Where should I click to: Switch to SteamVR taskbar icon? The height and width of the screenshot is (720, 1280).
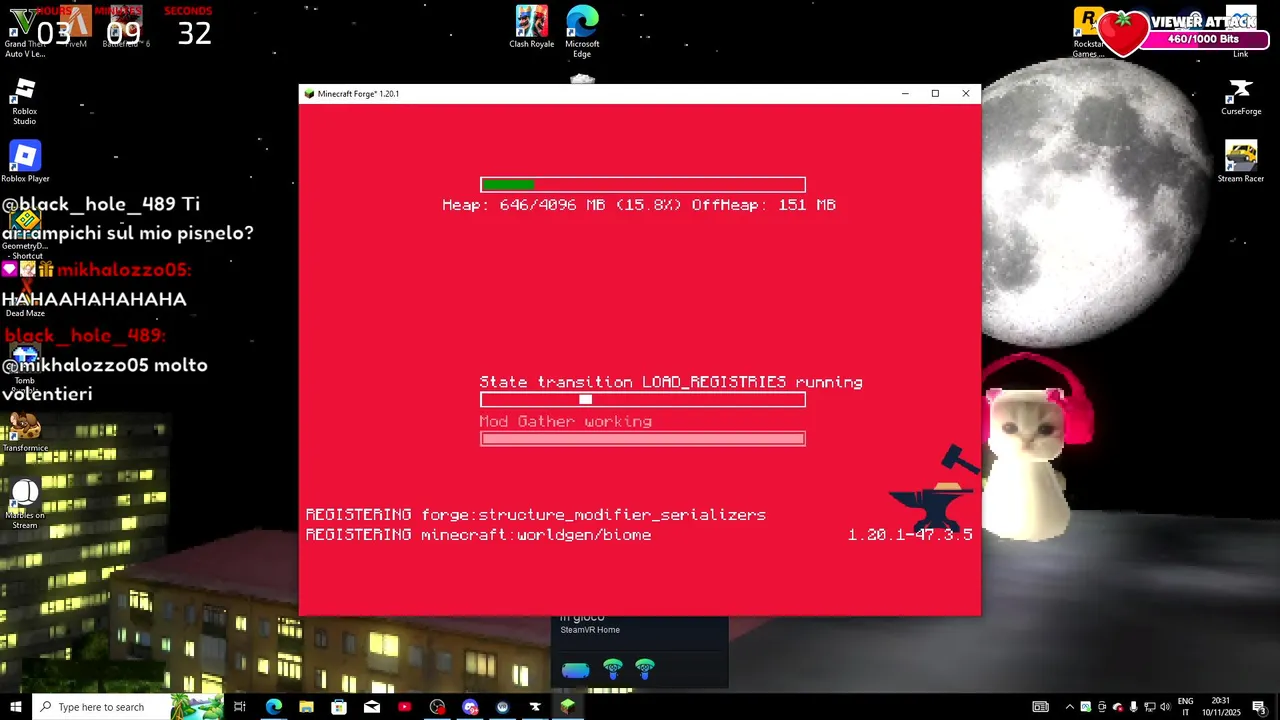[x=502, y=707]
